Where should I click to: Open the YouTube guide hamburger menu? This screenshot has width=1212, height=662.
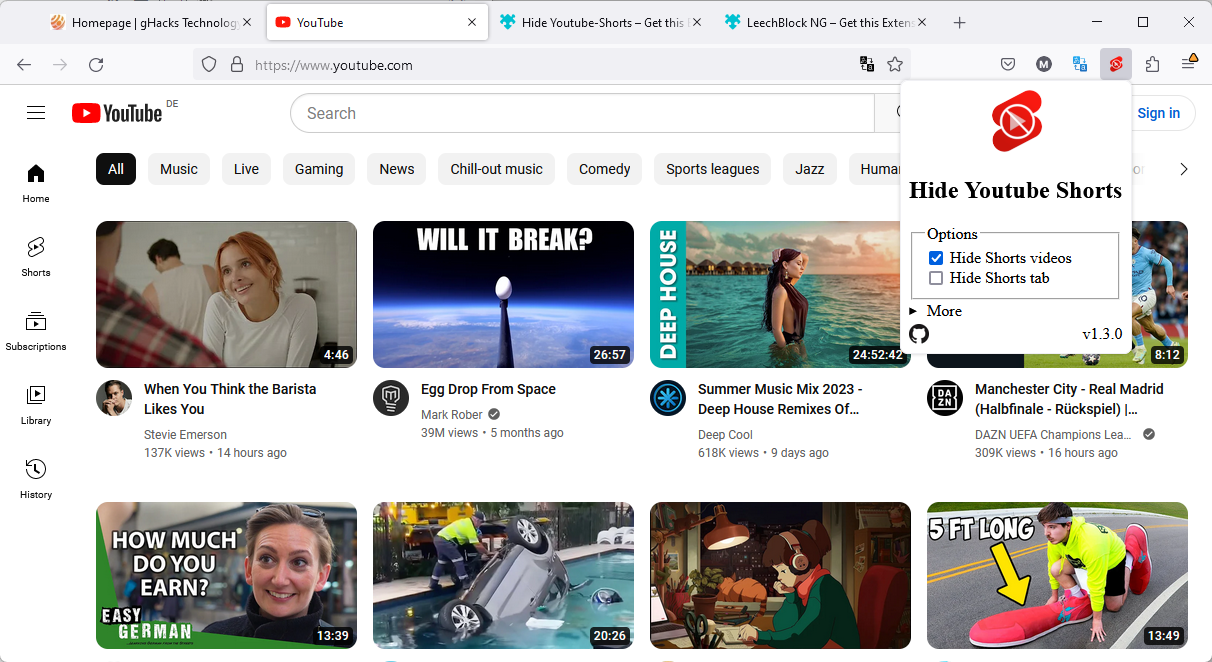click(36, 112)
